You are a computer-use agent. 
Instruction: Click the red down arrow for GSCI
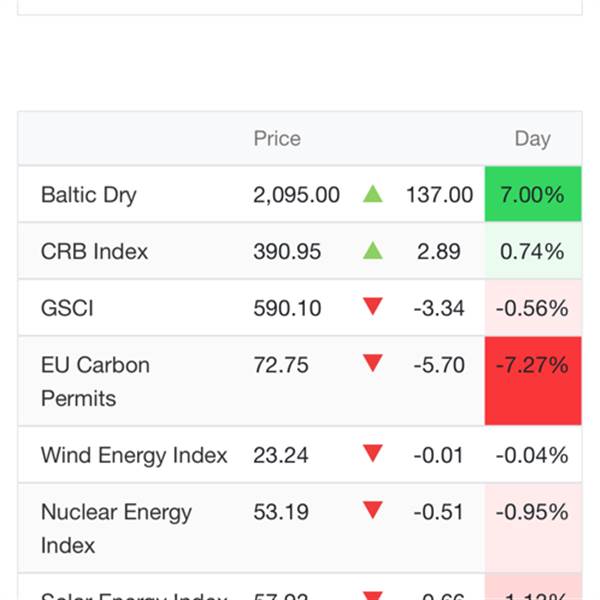point(373,308)
